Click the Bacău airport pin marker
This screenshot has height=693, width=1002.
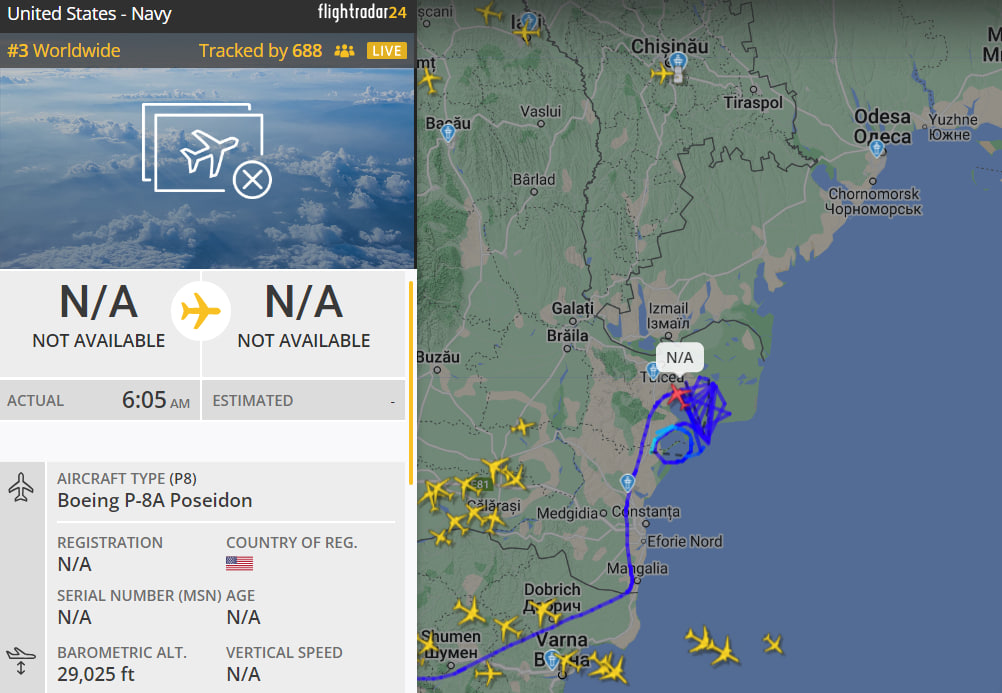click(448, 133)
